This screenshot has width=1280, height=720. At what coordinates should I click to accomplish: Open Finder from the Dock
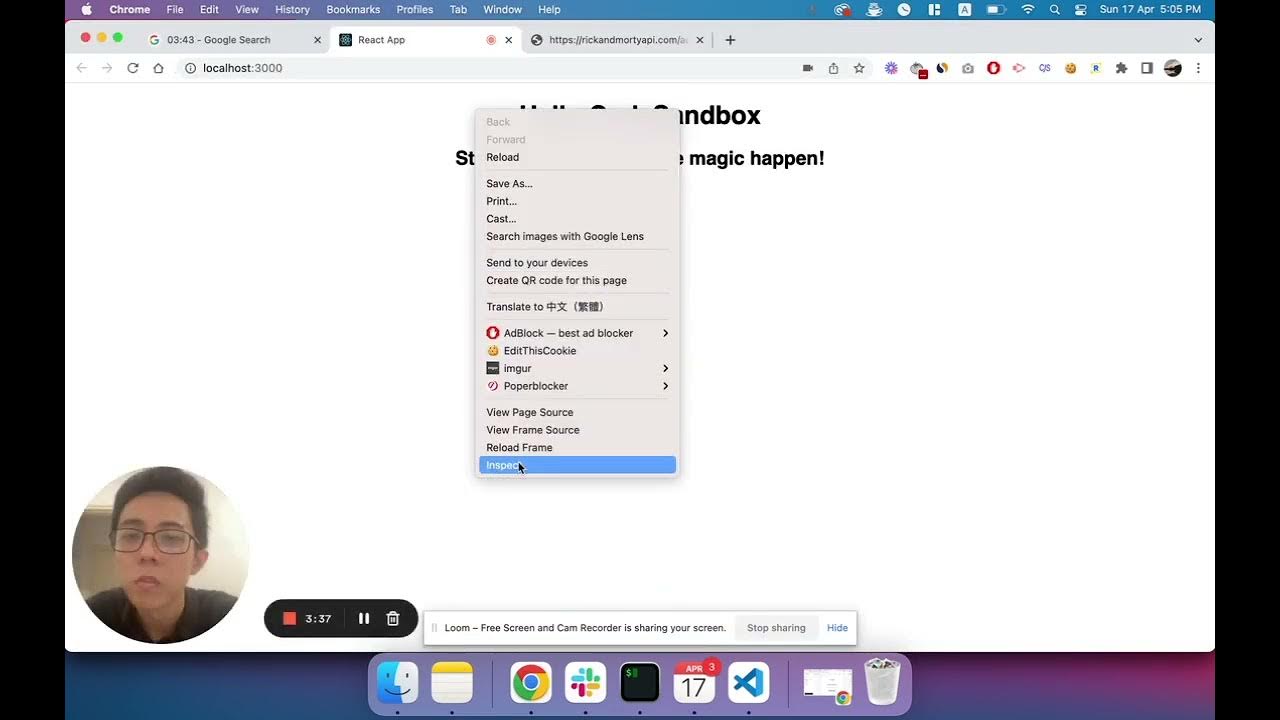[x=397, y=683]
